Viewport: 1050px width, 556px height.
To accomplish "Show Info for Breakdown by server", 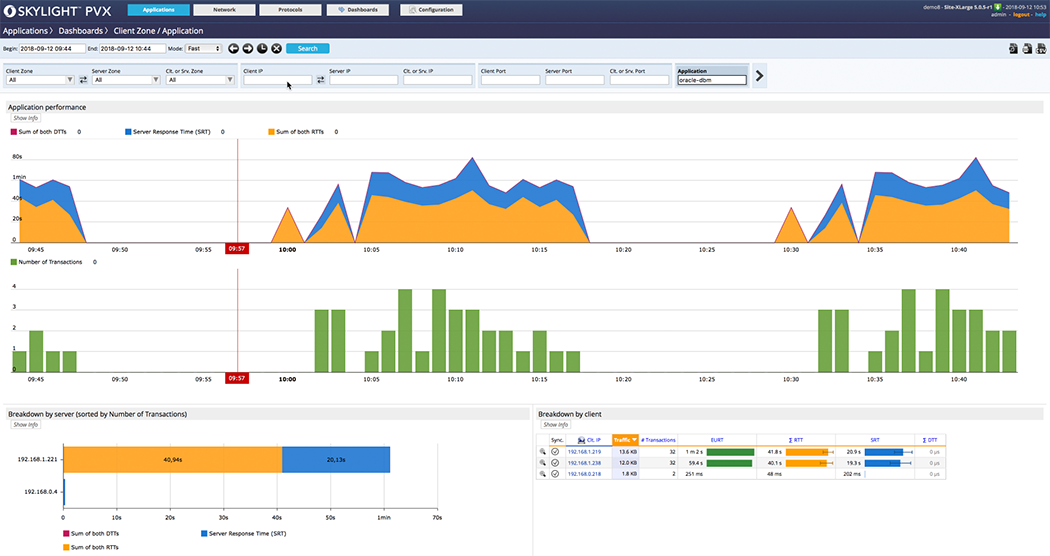I will click(25, 425).
